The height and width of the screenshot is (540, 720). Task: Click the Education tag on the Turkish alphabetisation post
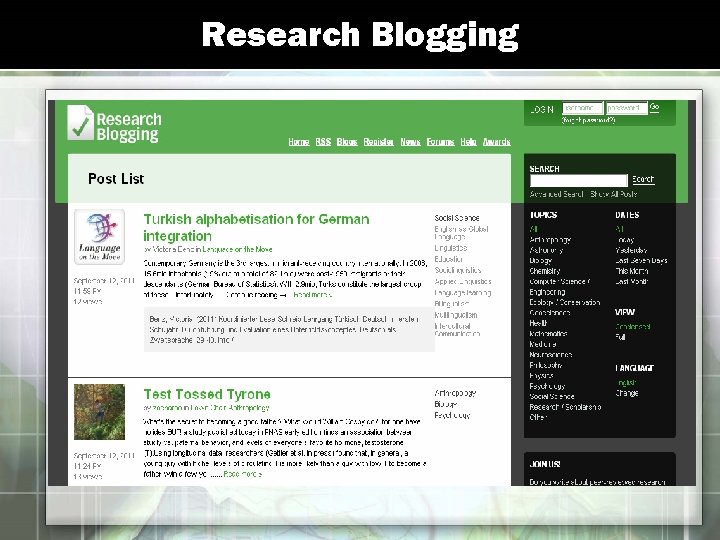coord(449,259)
